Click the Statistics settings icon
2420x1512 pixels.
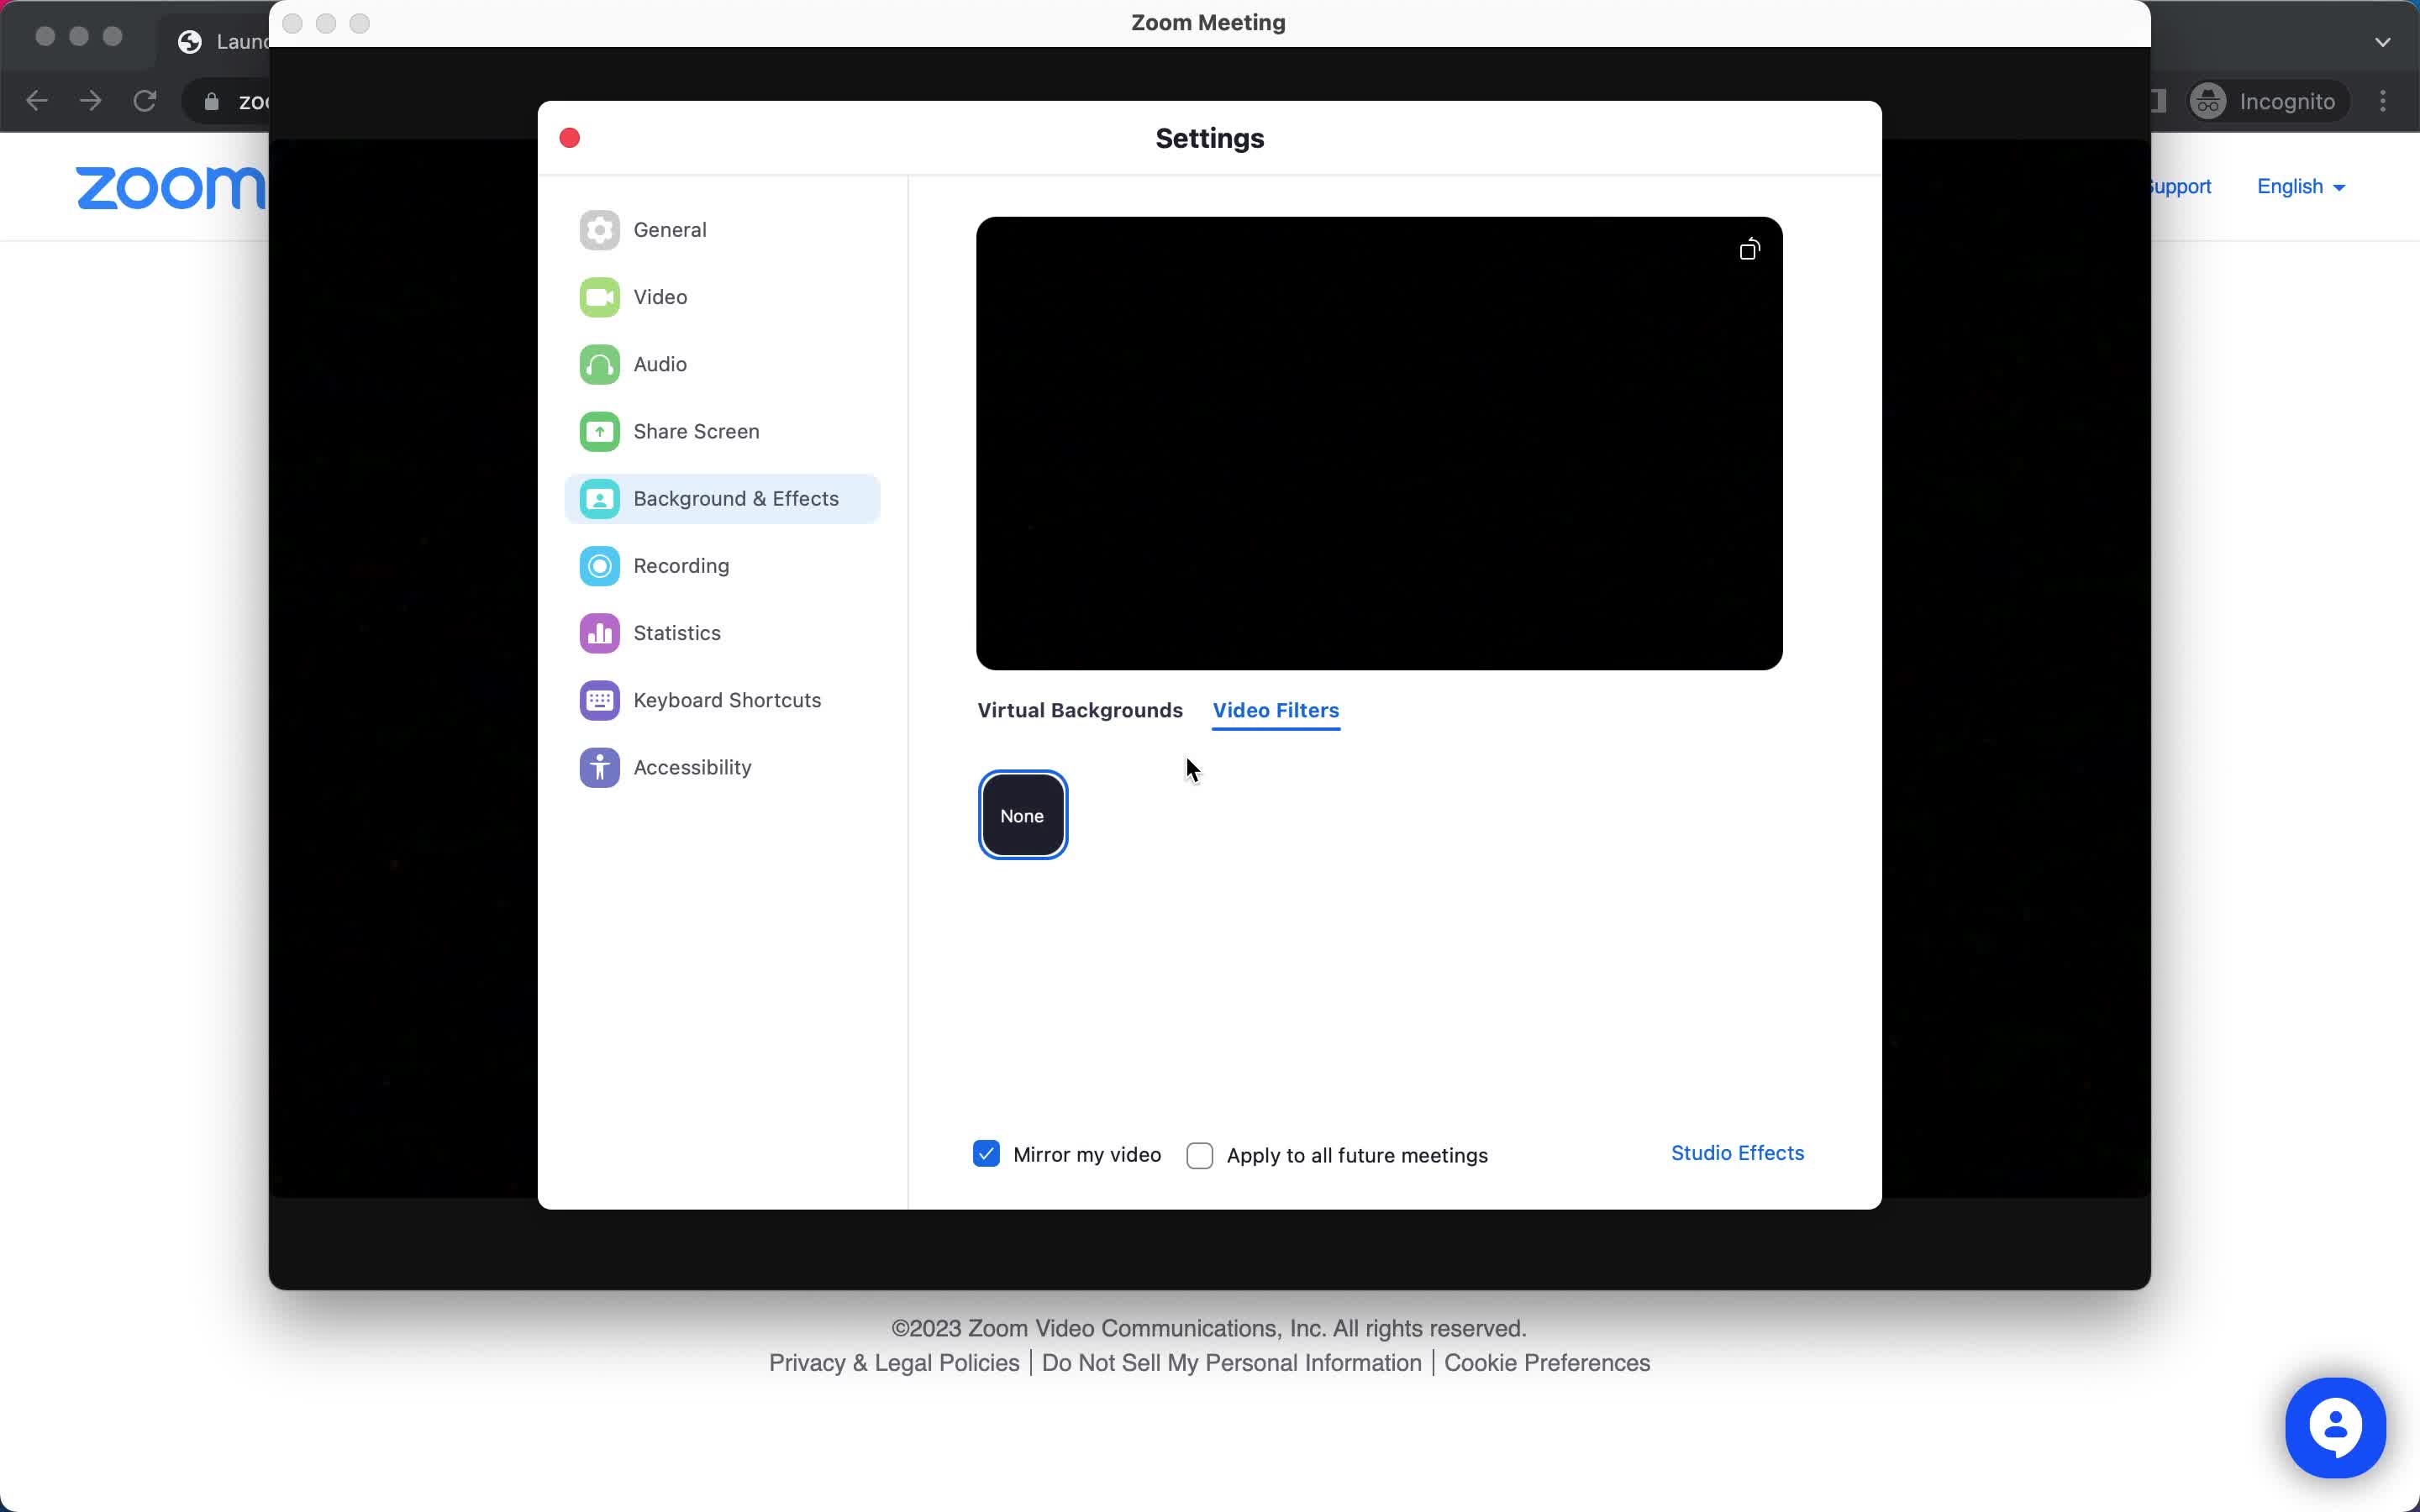[601, 633]
